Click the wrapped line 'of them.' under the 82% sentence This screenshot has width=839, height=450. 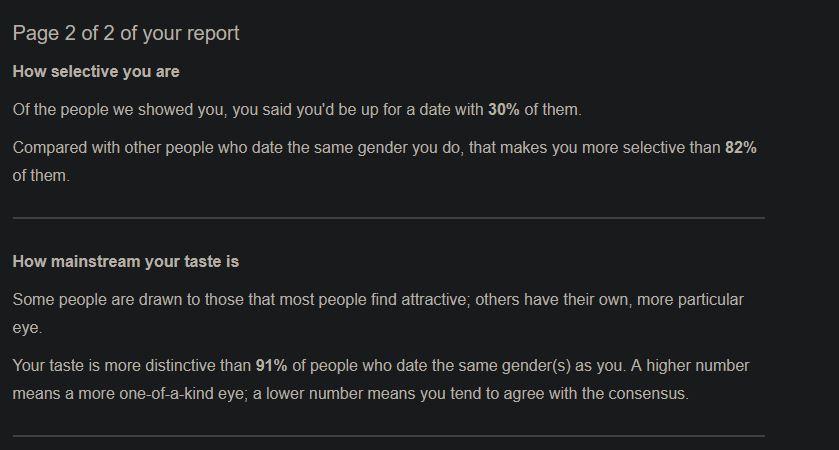point(41,176)
